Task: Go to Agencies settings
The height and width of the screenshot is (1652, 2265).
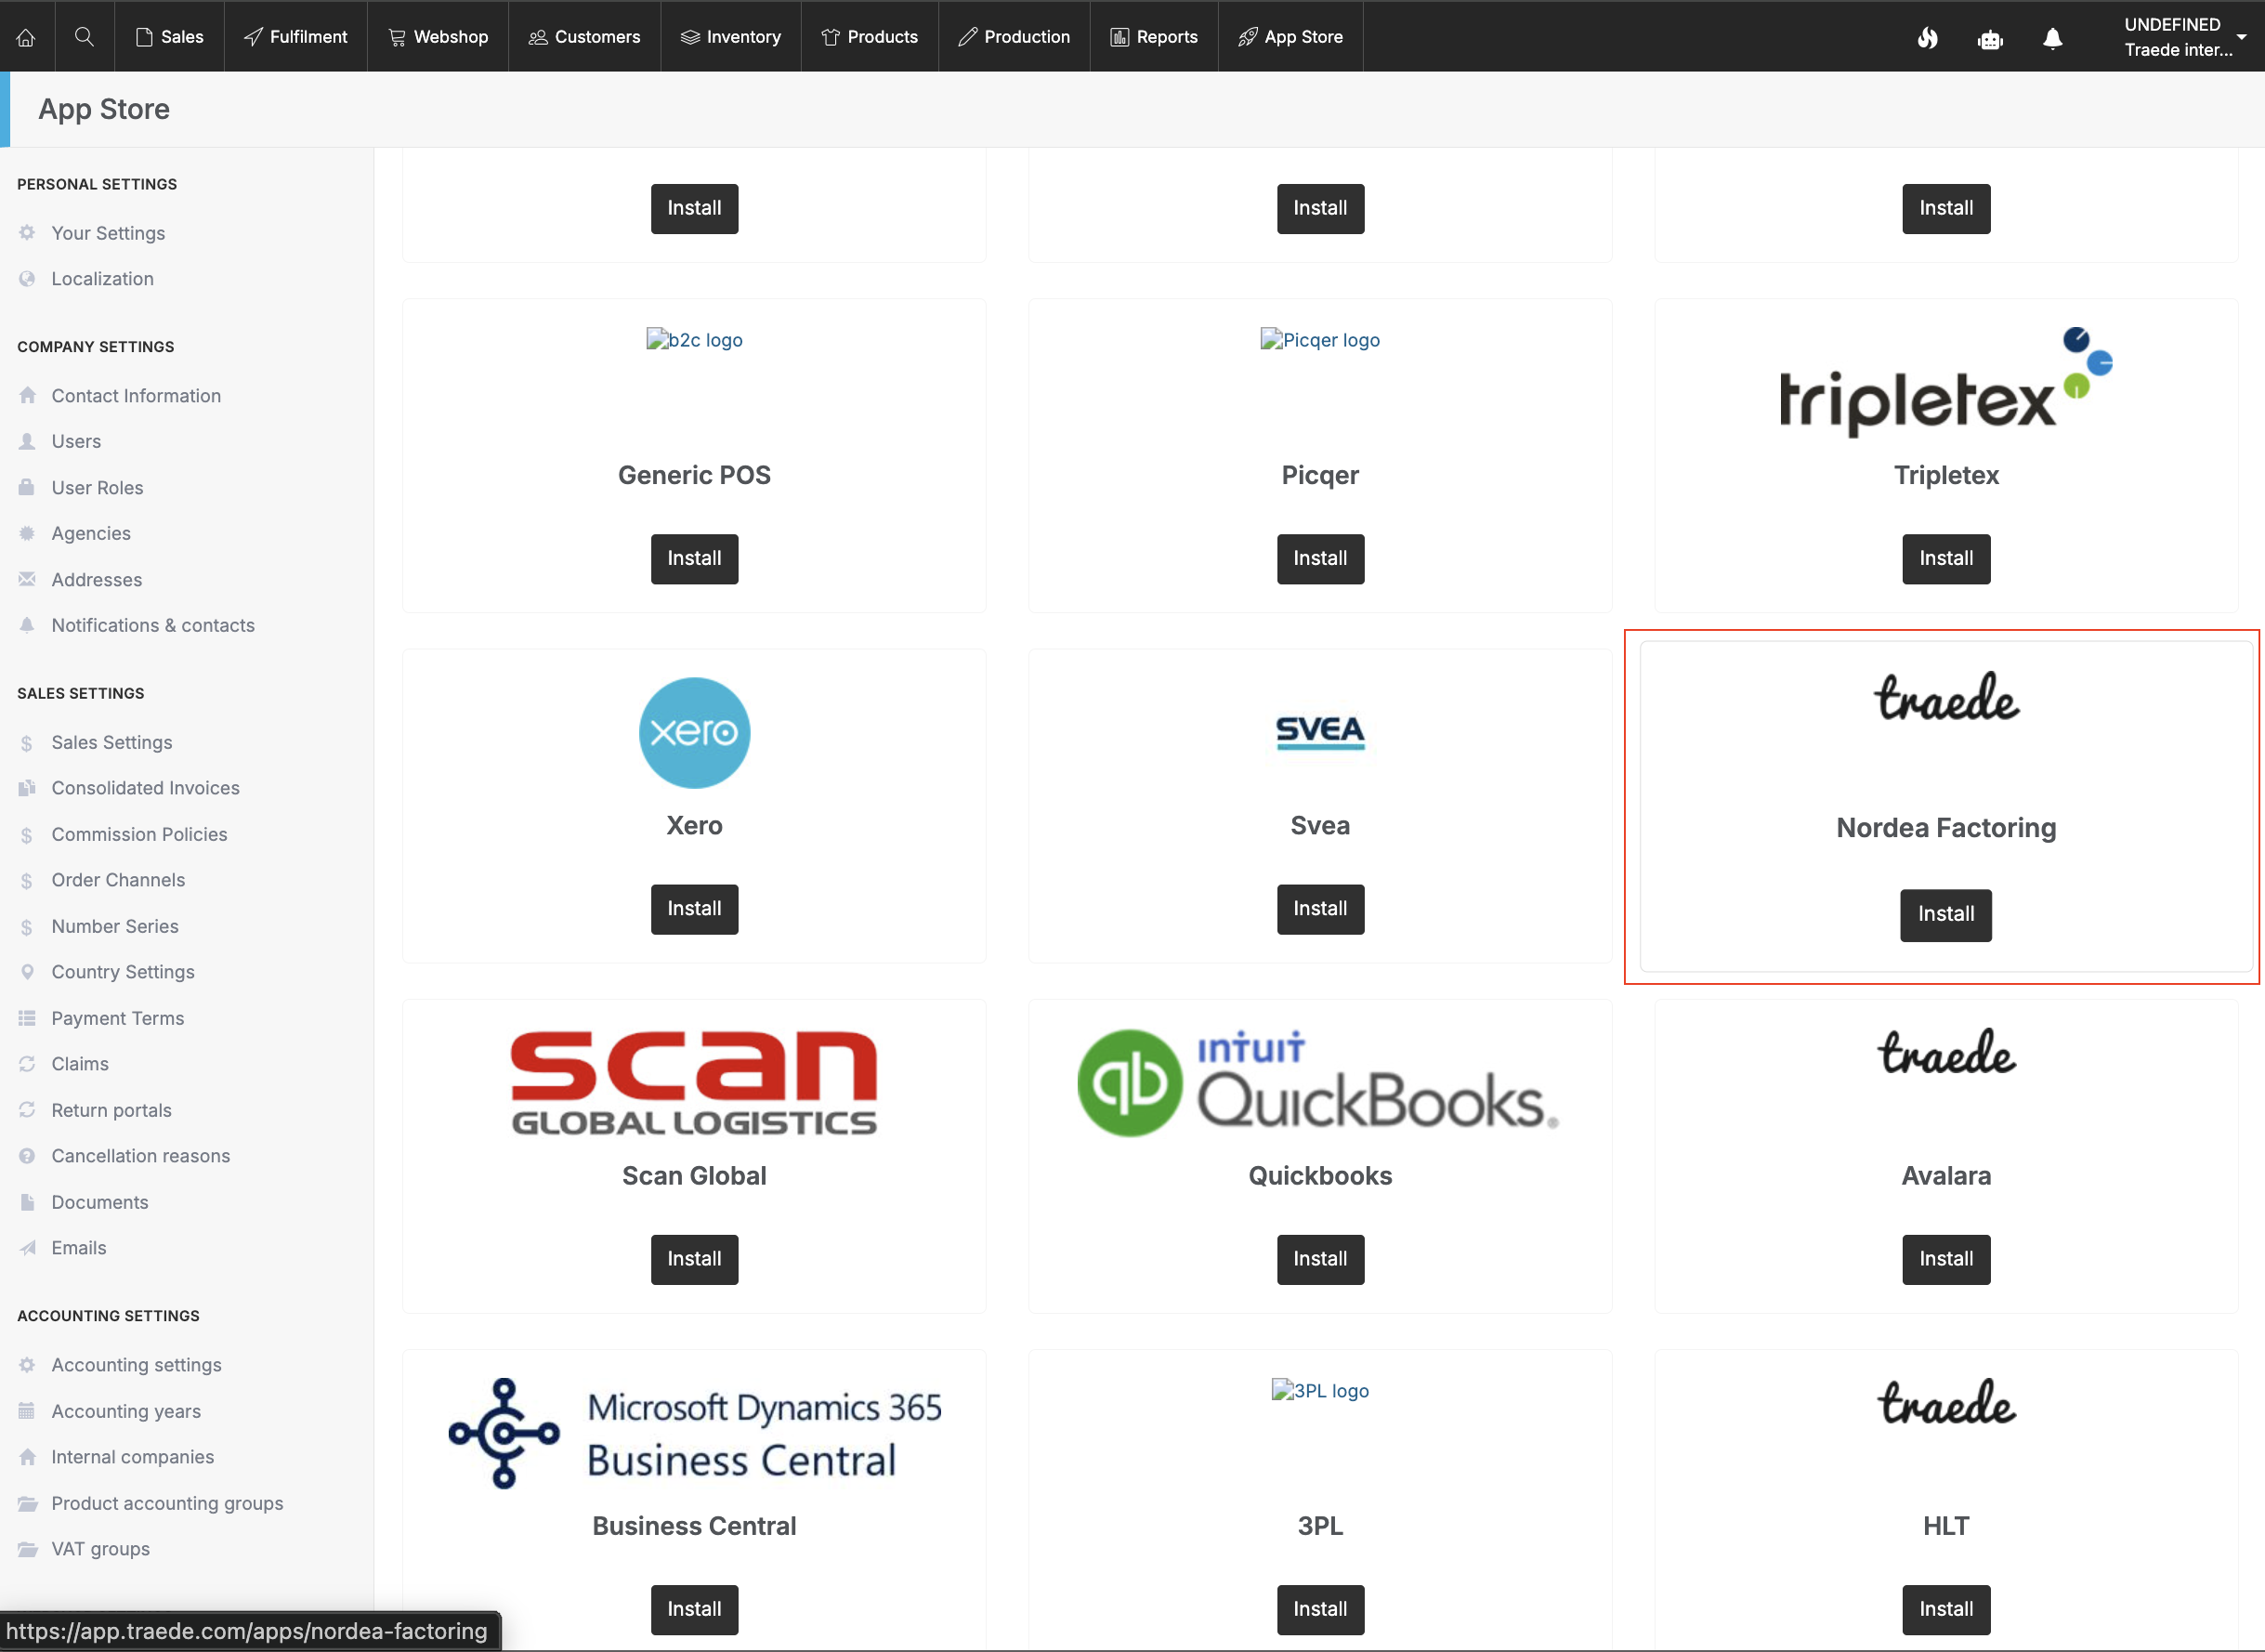Action: pos(91,533)
